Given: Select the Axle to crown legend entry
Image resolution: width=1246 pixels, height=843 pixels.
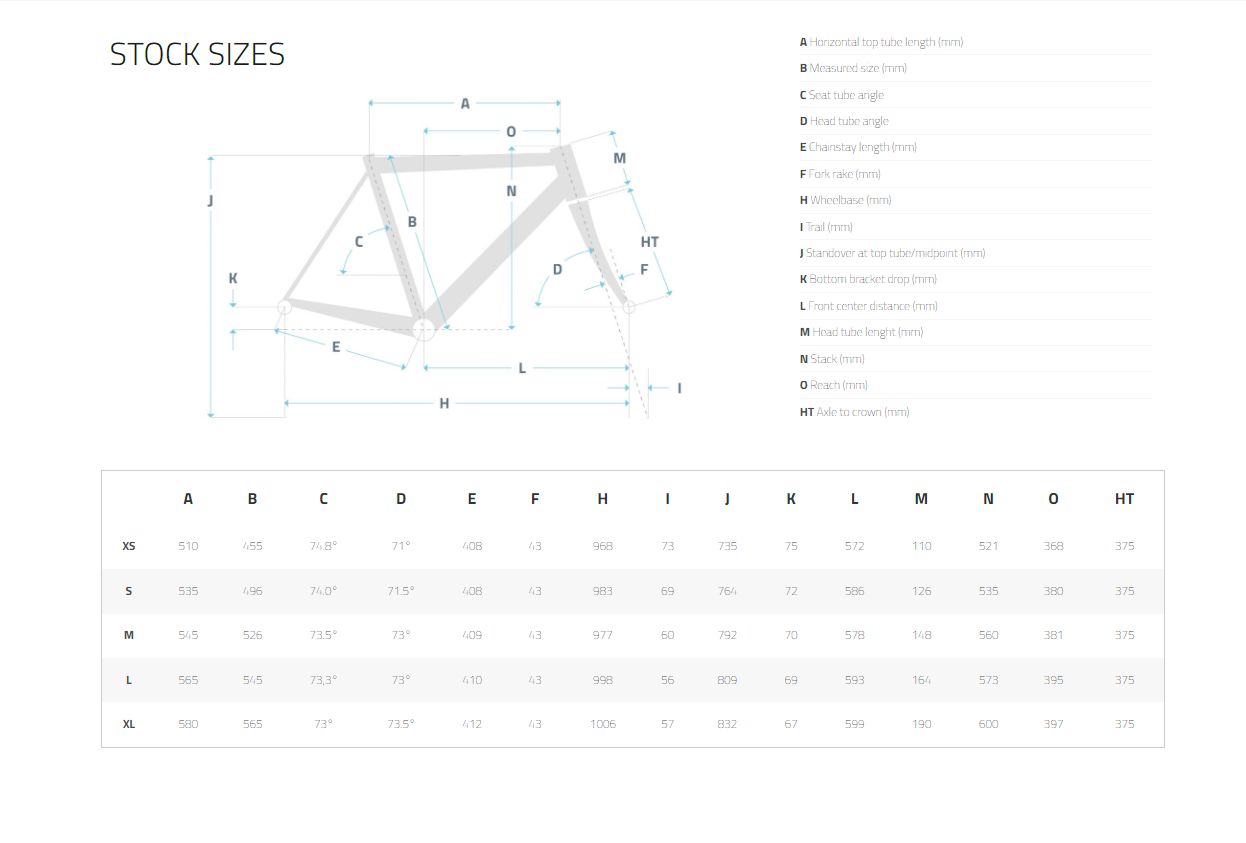Looking at the screenshot, I should pyautogui.click(x=854, y=411).
